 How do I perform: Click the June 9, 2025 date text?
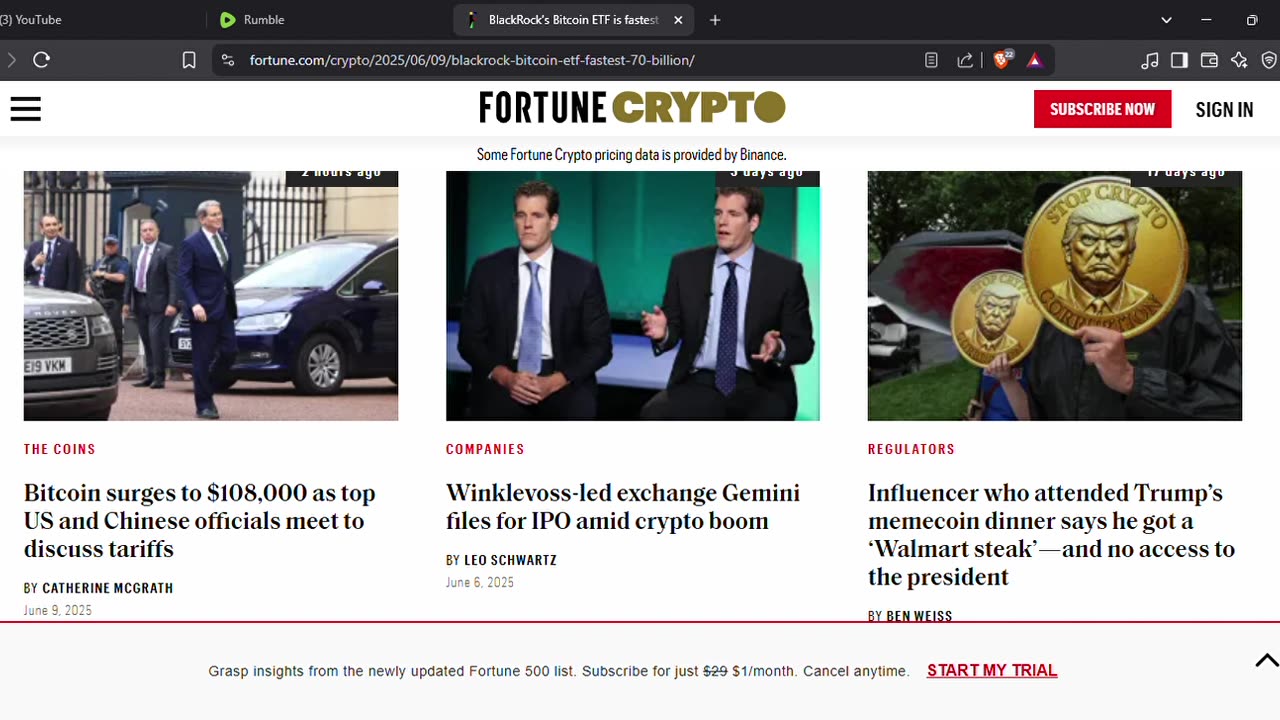[x=58, y=610]
